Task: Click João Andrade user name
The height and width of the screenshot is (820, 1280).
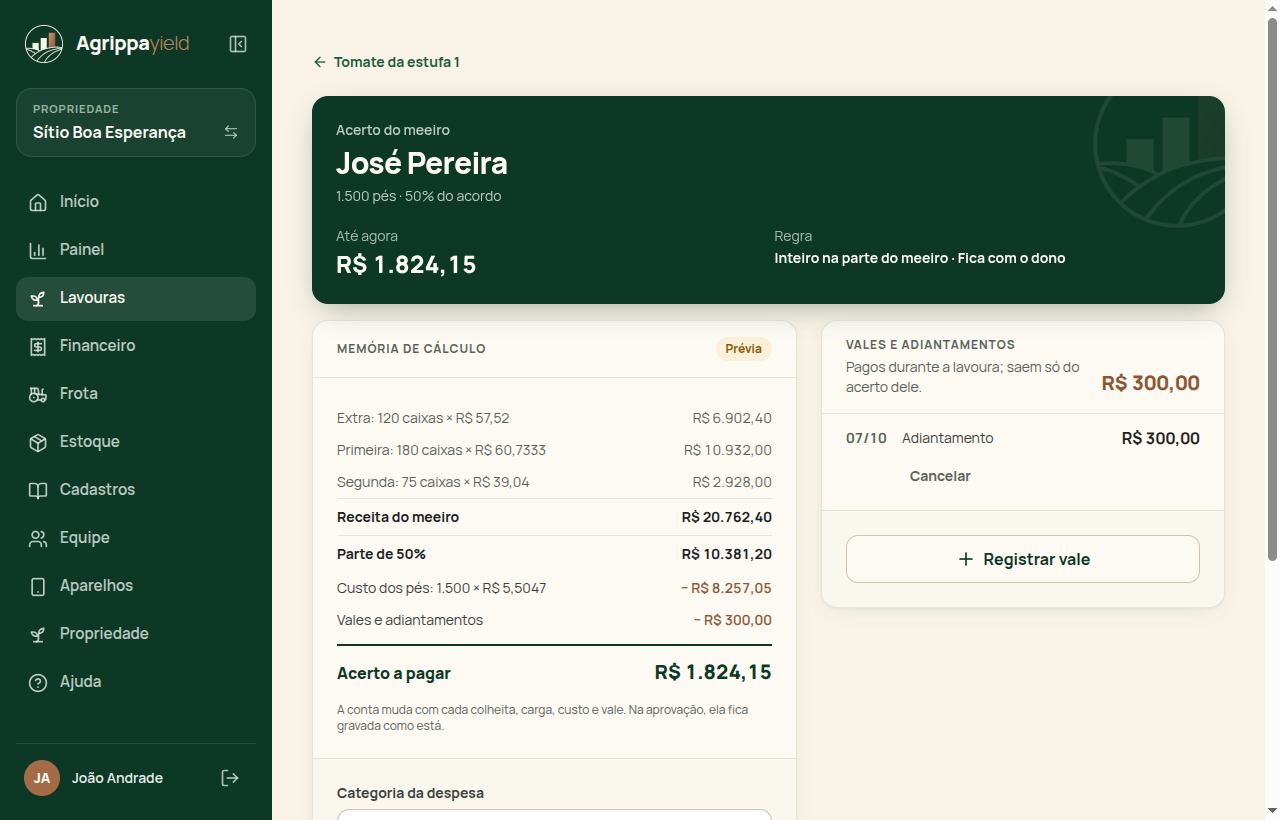Action: click(117, 778)
